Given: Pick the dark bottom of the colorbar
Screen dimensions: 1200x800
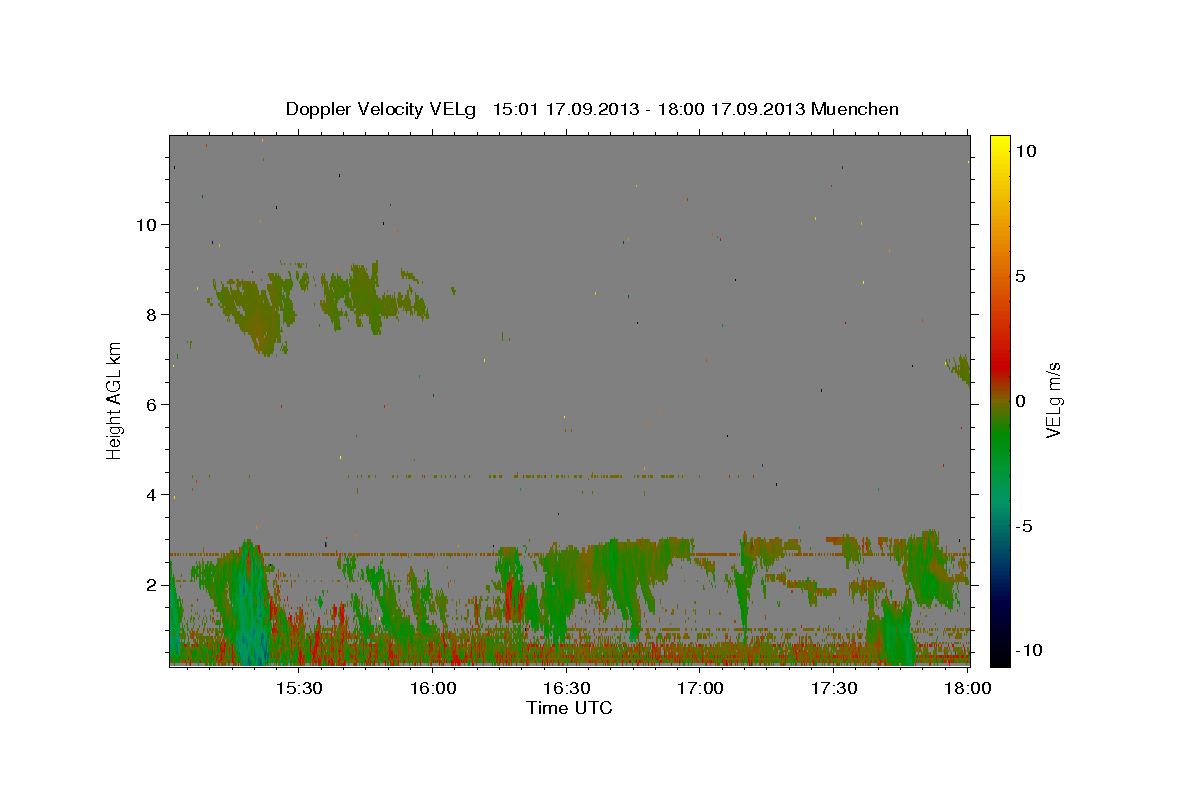Looking at the screenshot, I should coord(999,650).
